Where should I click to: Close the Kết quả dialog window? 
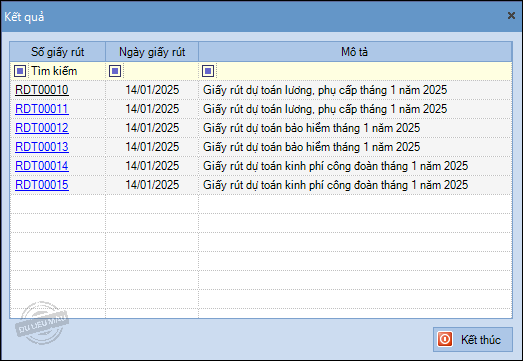coord(511,16)
